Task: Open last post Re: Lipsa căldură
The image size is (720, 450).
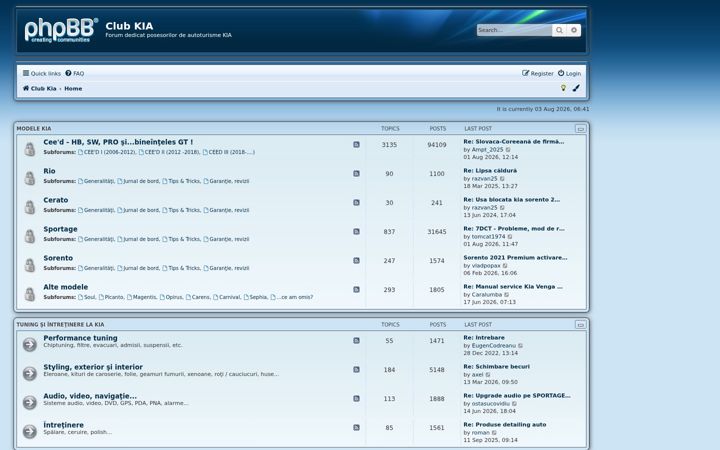Action: pyautogui.click(x=490, y=170)
